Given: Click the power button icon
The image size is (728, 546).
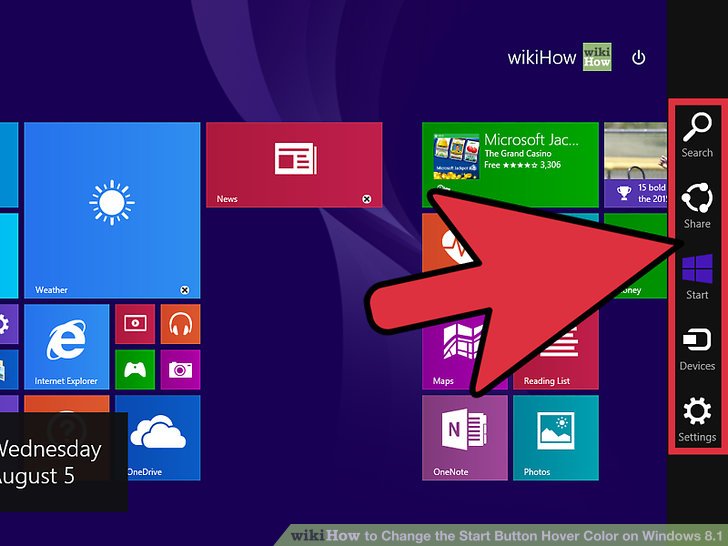Looking at the screenshot, I should tap(638, 58).
